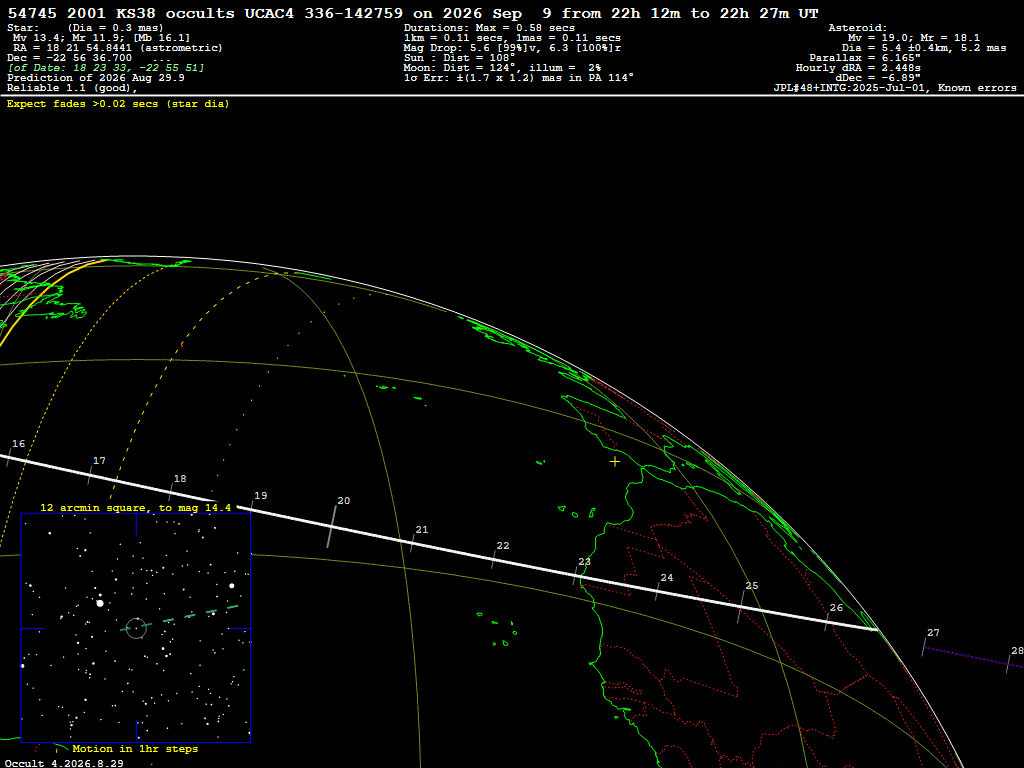
Task: Click the green dashed asteroid motion line
Action: [x=180, y=618]
